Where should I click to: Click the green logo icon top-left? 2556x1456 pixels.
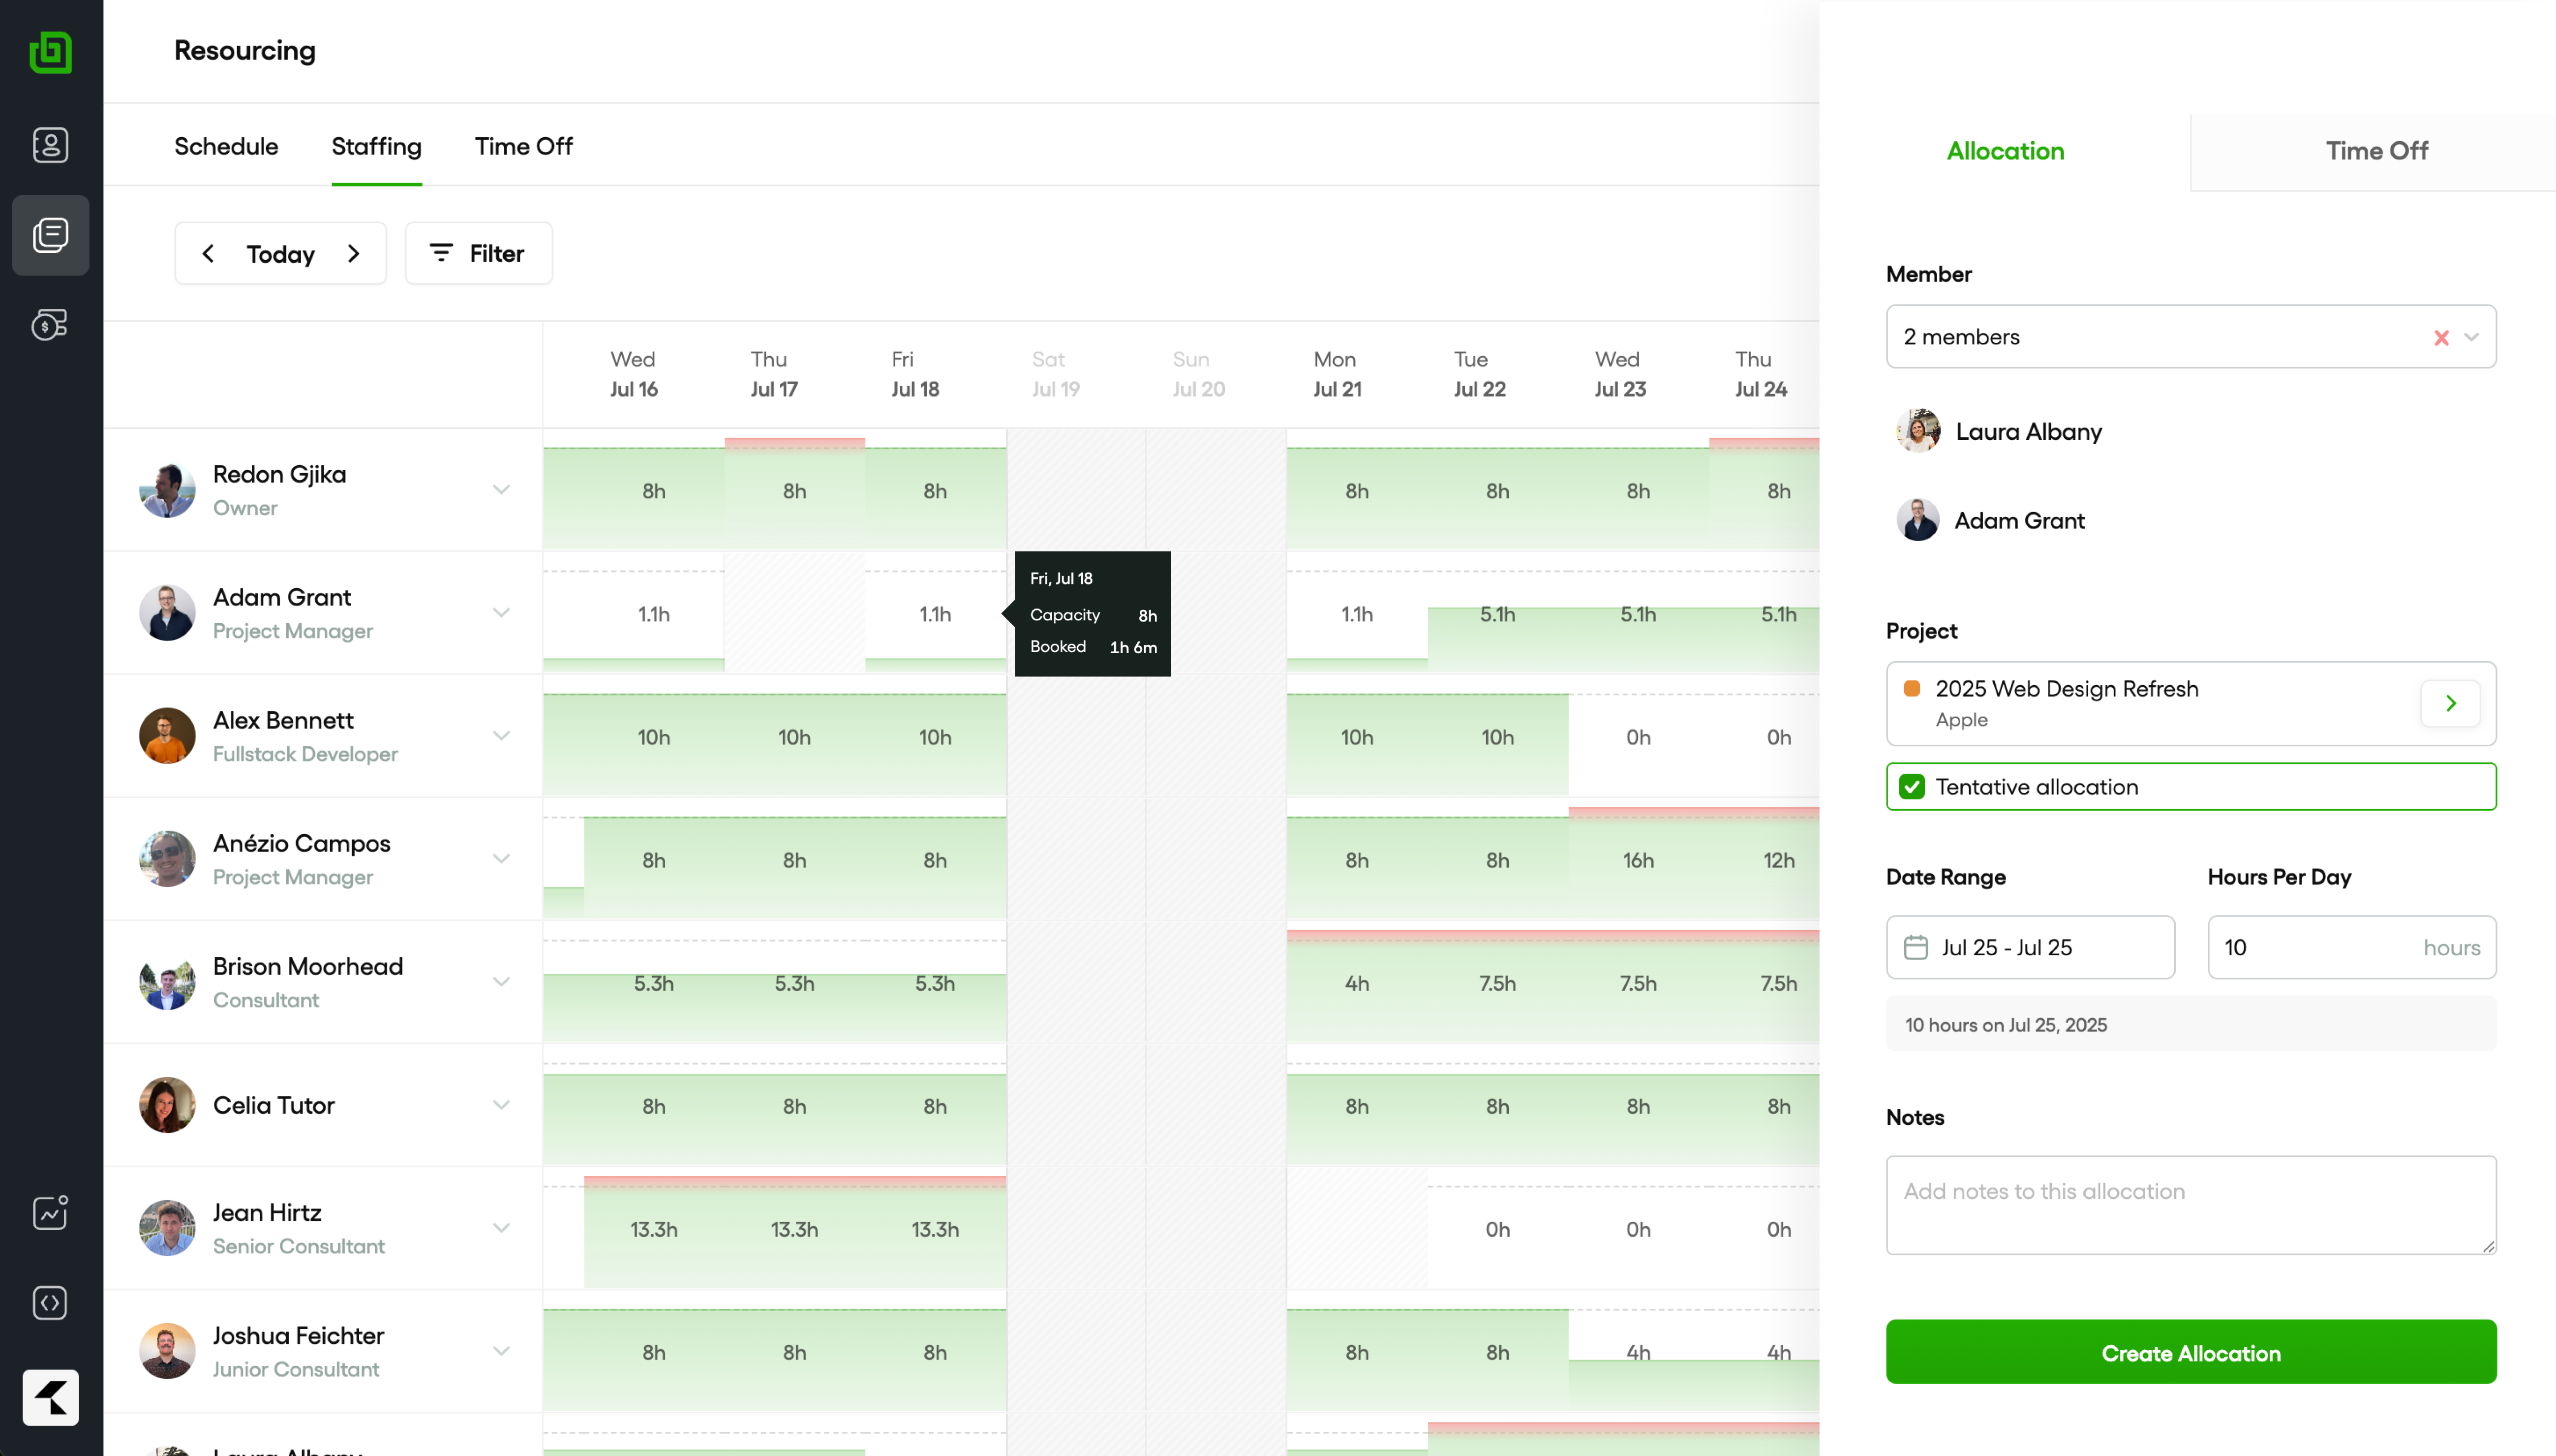click(50, 52)
